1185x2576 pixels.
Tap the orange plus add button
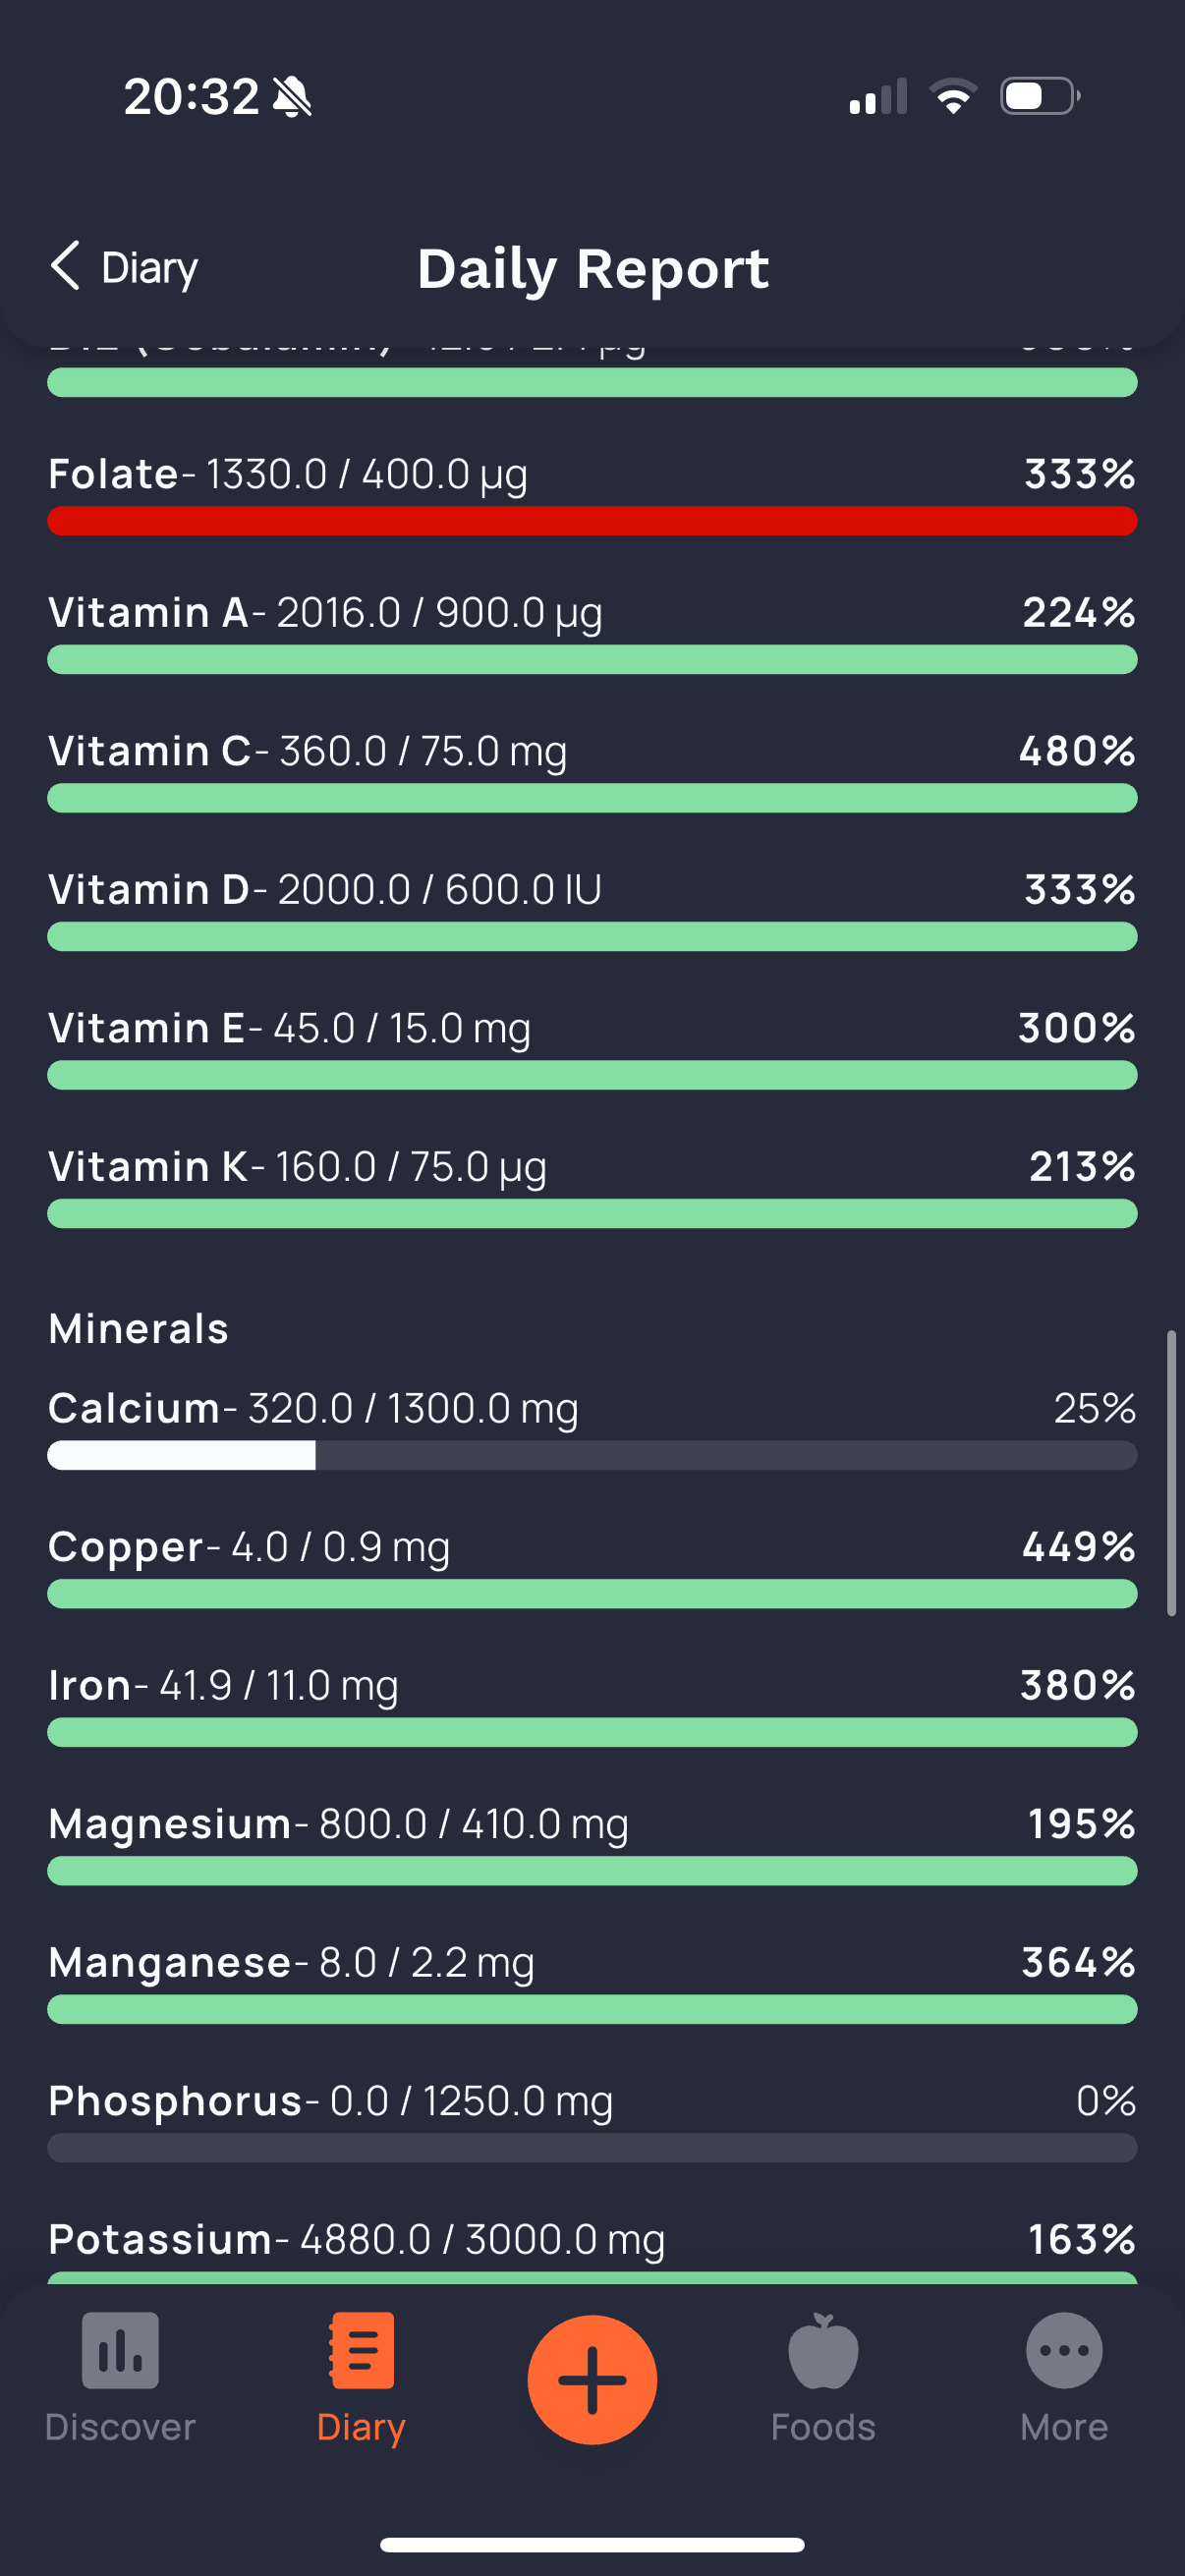(x=592, y=2379)
